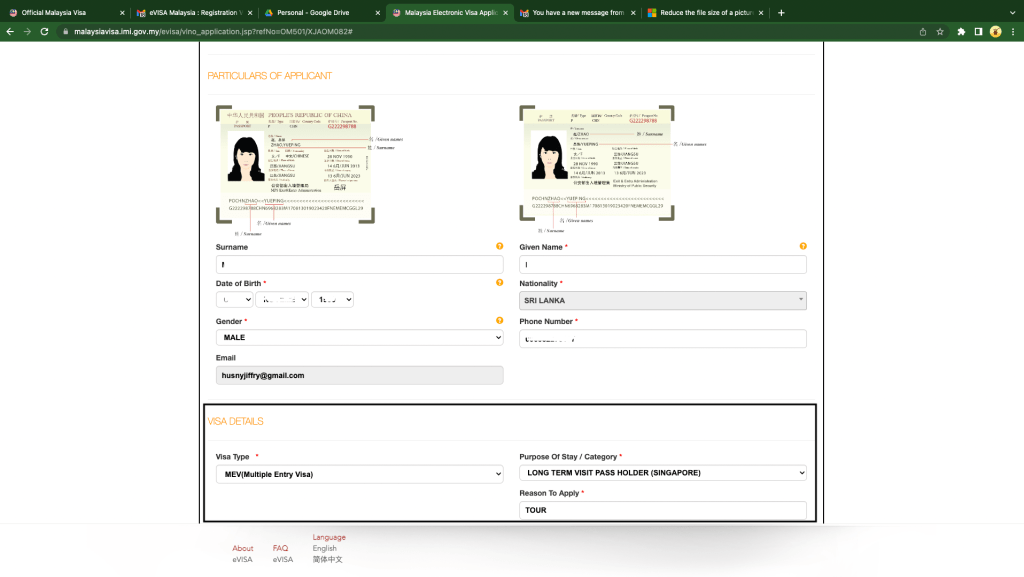
Task: Click the Gender help question icon
Action: pyautogui.click(x=500, y=320)
